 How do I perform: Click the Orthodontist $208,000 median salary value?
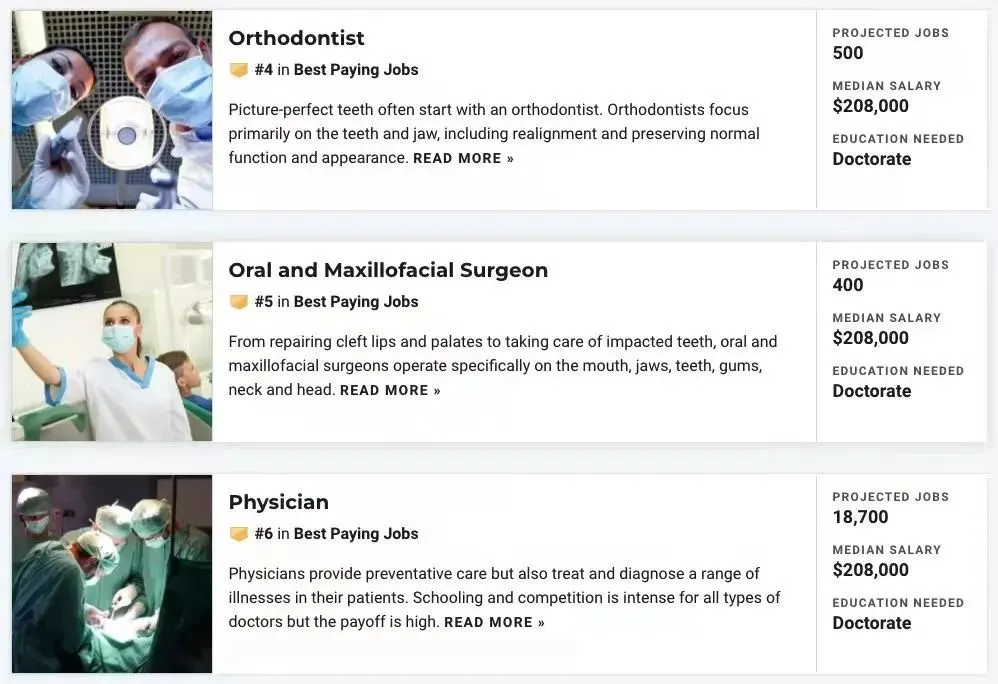pos(870,106)
